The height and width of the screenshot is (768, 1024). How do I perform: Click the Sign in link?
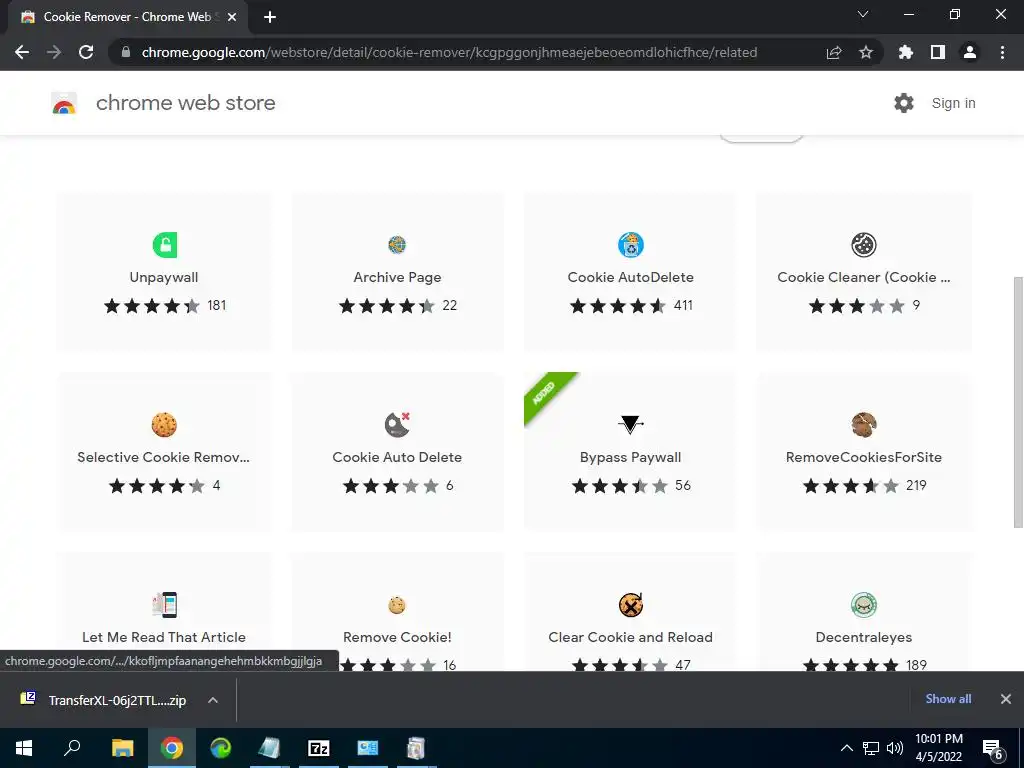(x=953, y=103)
